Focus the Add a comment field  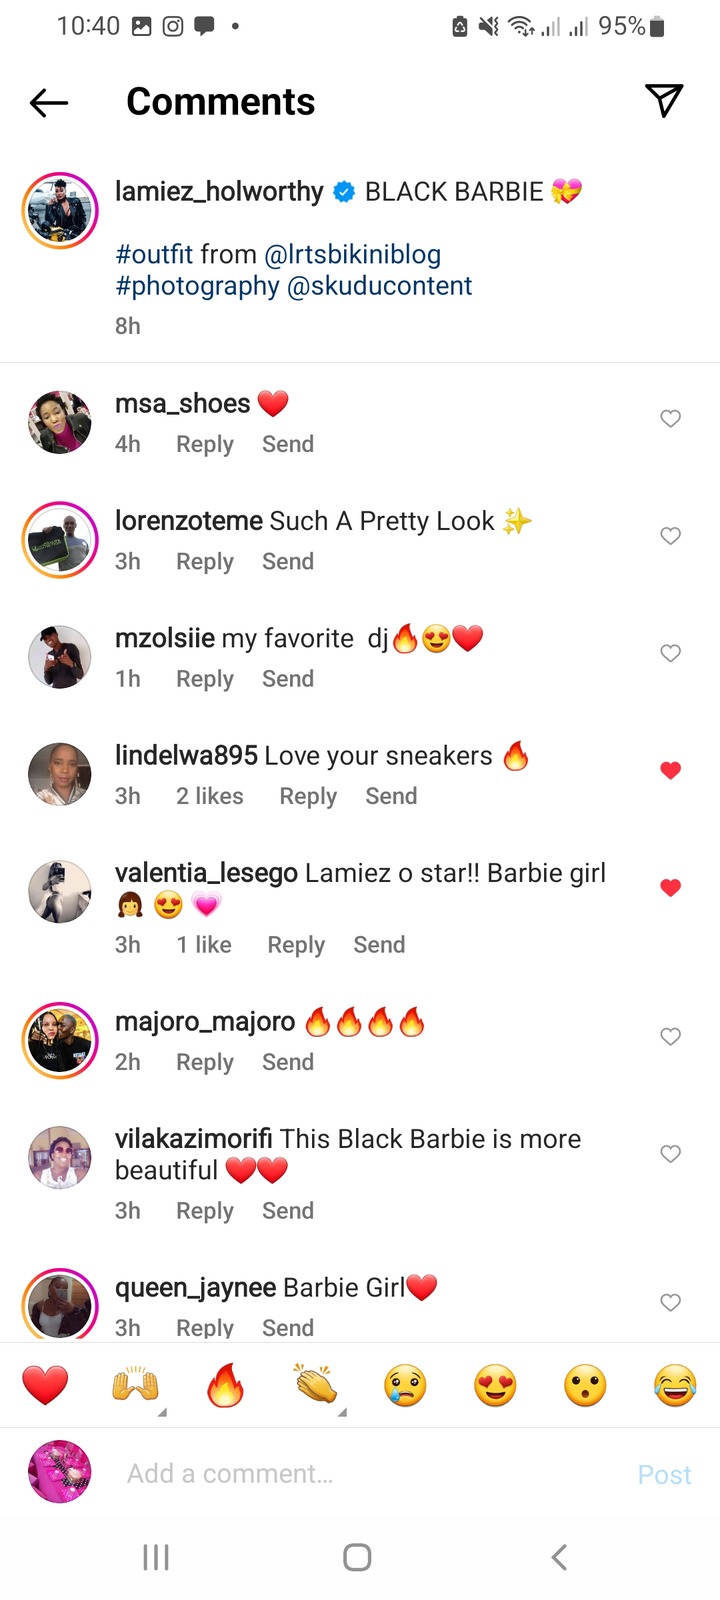pos(370,1474)
